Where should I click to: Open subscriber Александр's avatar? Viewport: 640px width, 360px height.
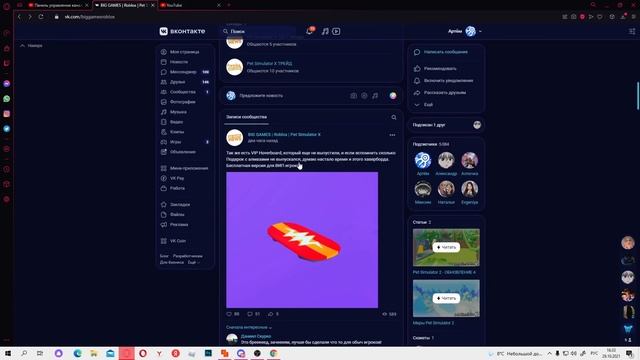446,160
